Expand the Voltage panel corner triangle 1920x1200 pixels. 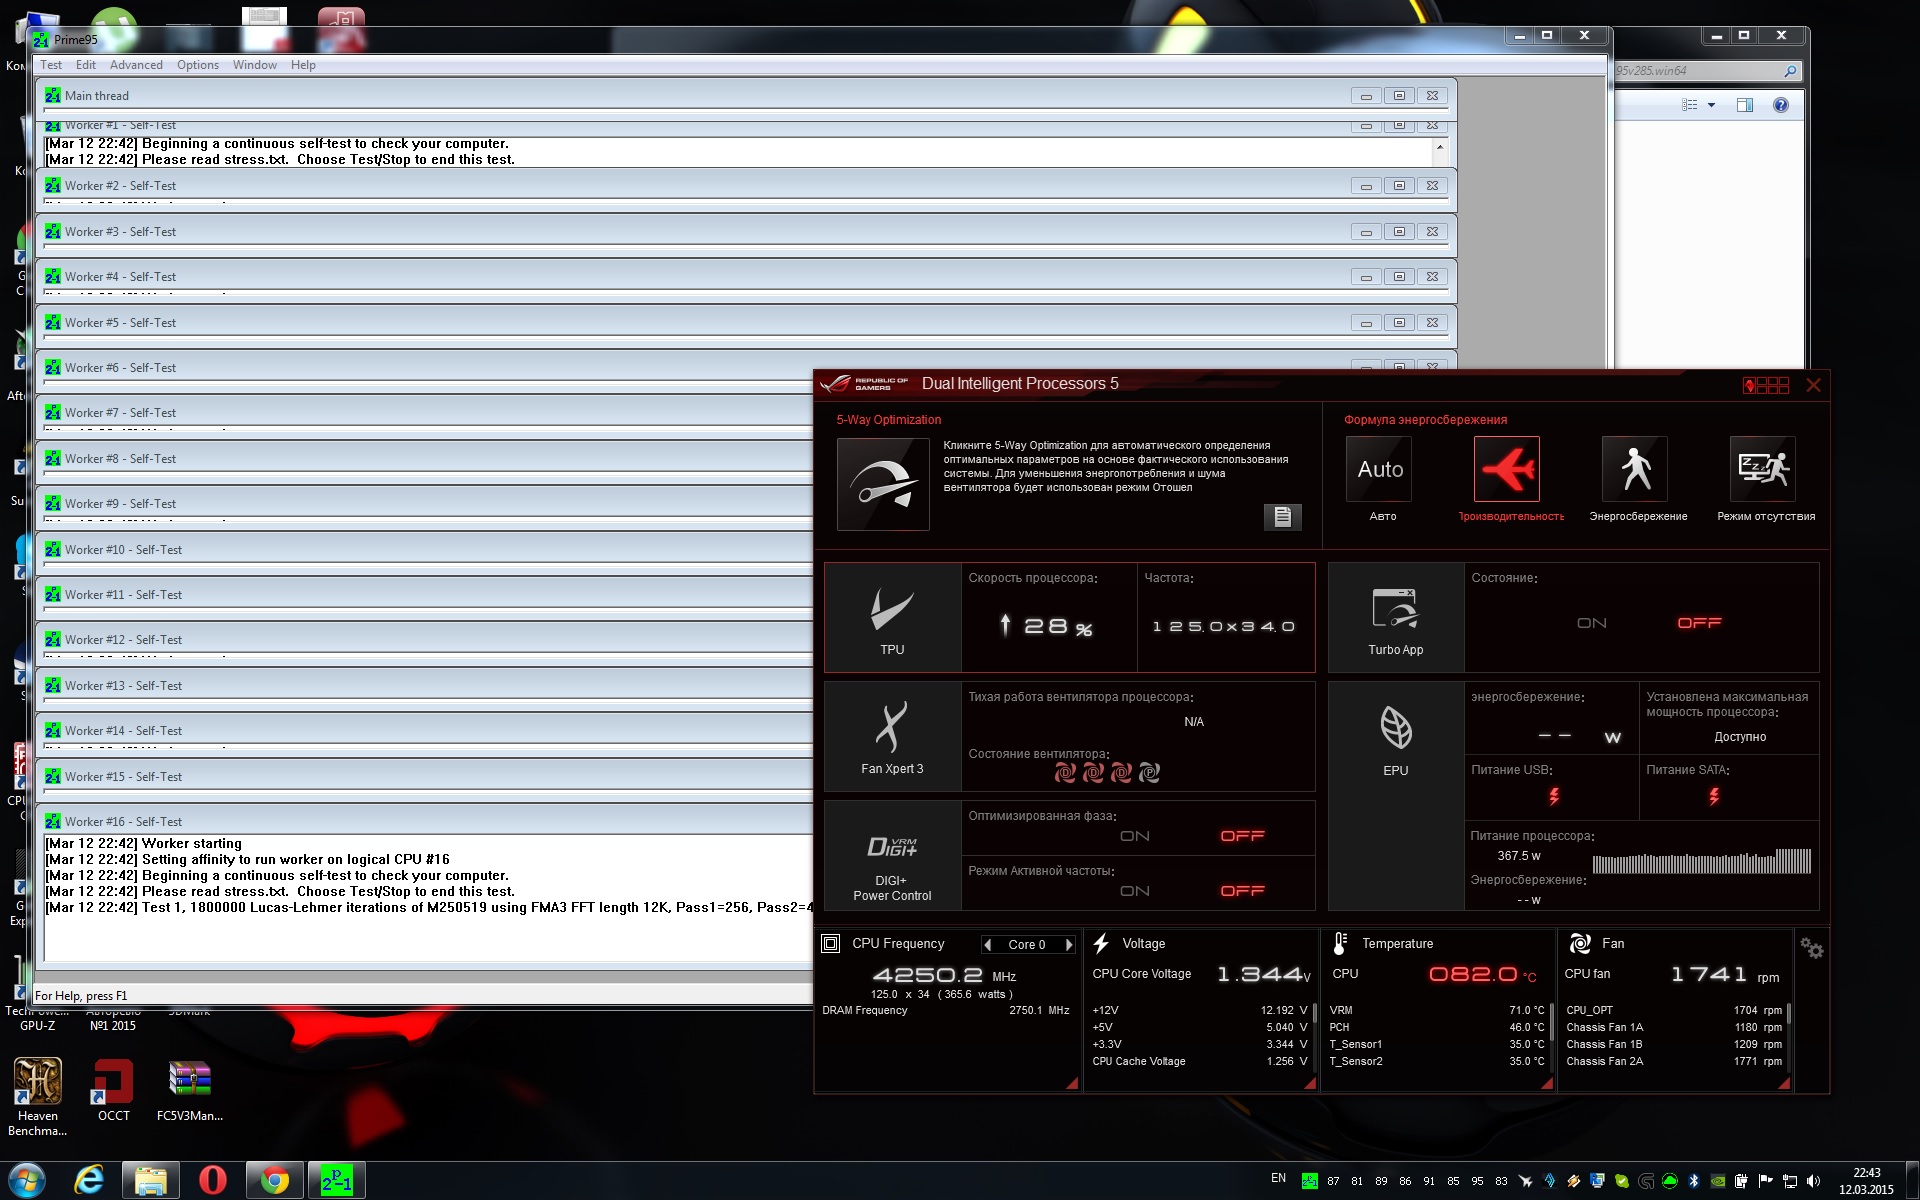(x=1309, y=1083)
